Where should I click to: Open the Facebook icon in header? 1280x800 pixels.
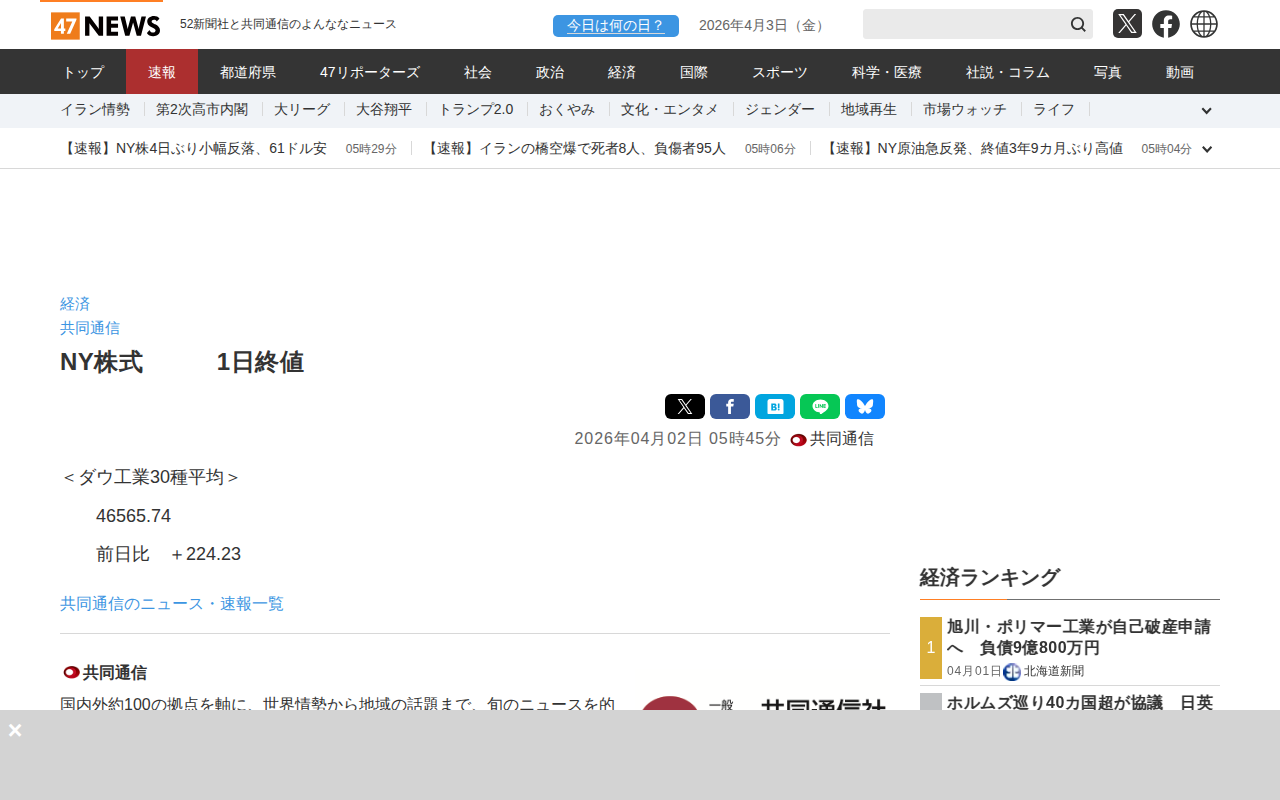[1165, 24]
